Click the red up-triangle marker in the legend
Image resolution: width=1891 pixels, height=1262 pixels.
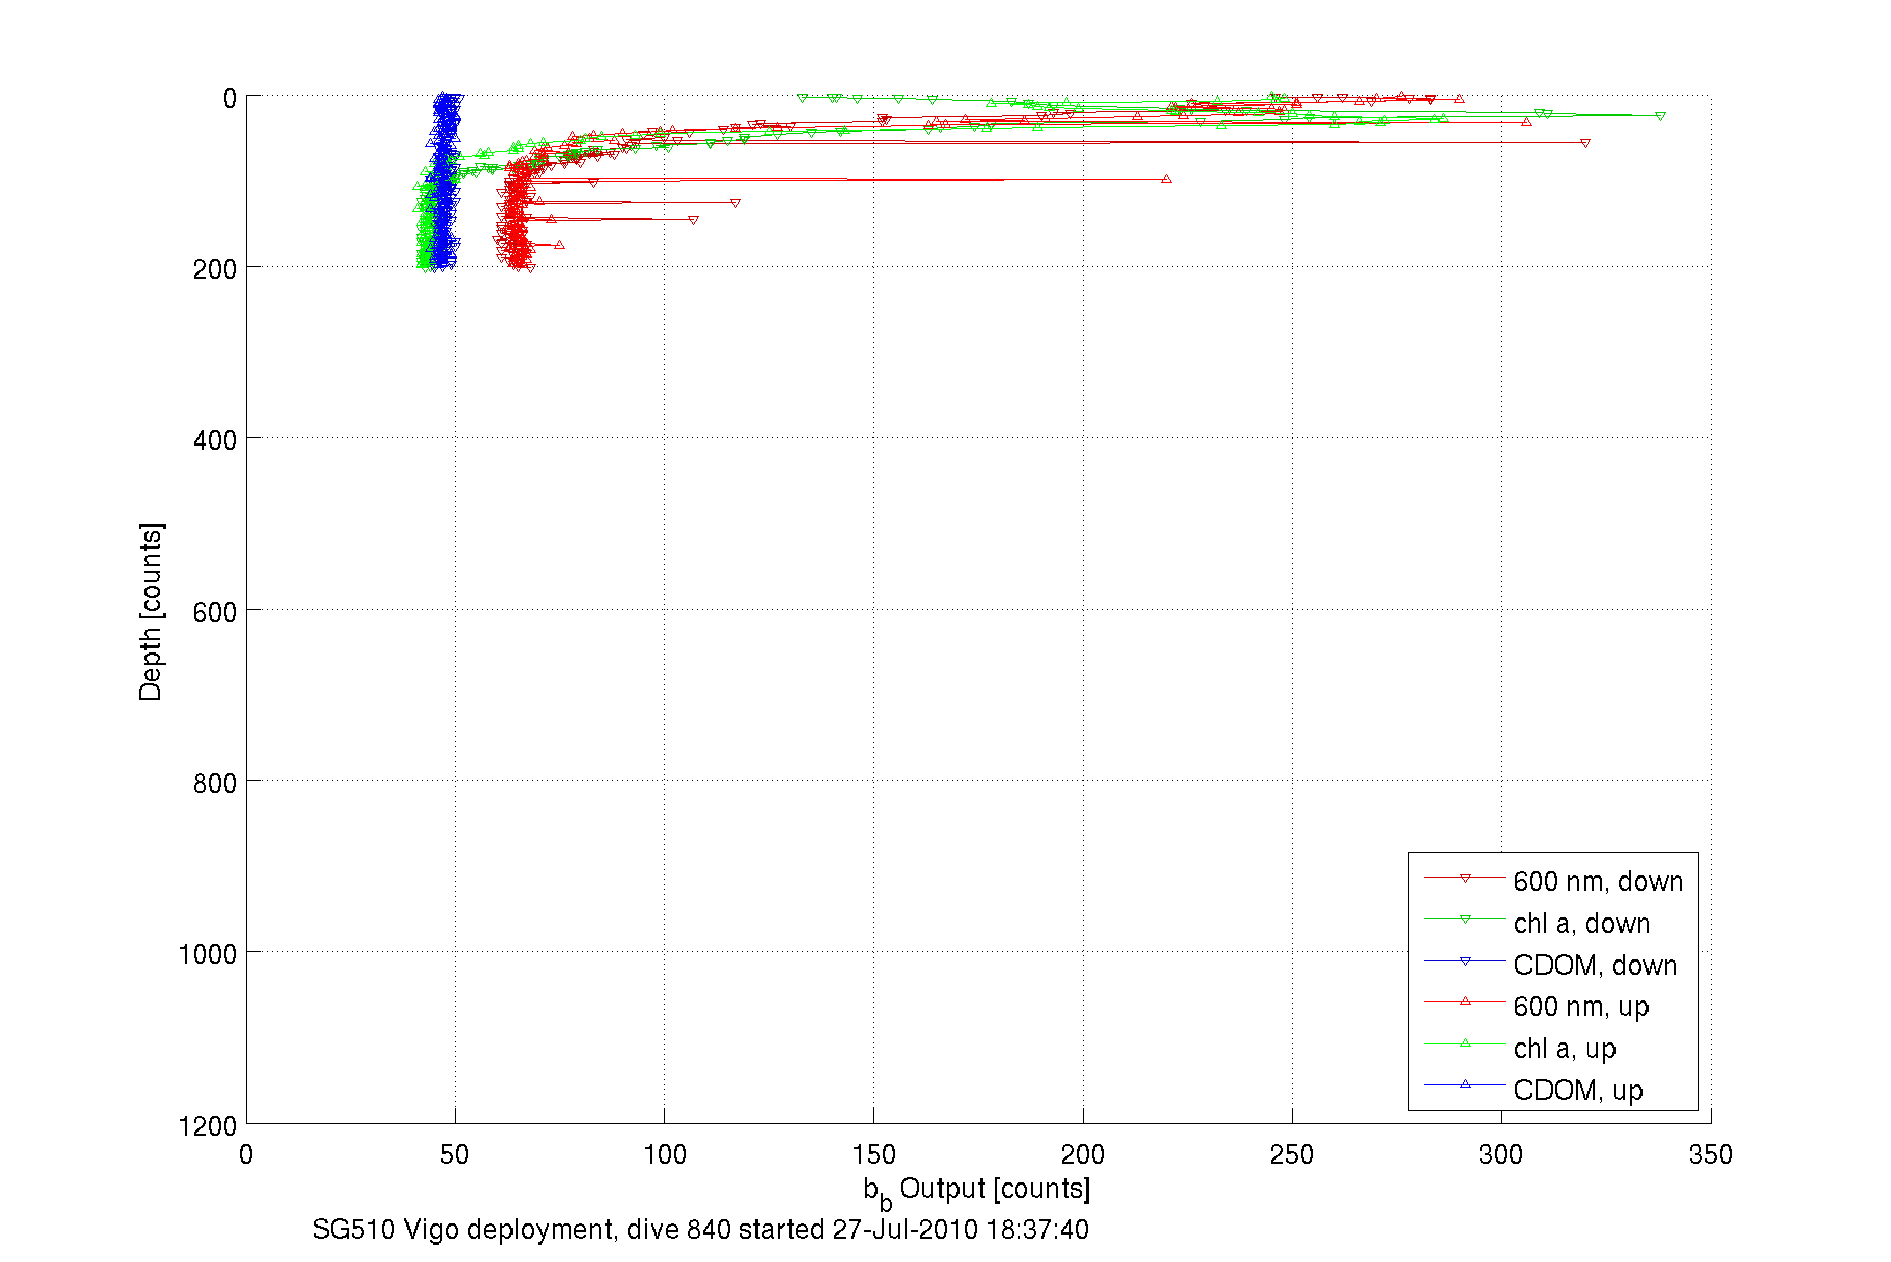click(1465, 1001)
